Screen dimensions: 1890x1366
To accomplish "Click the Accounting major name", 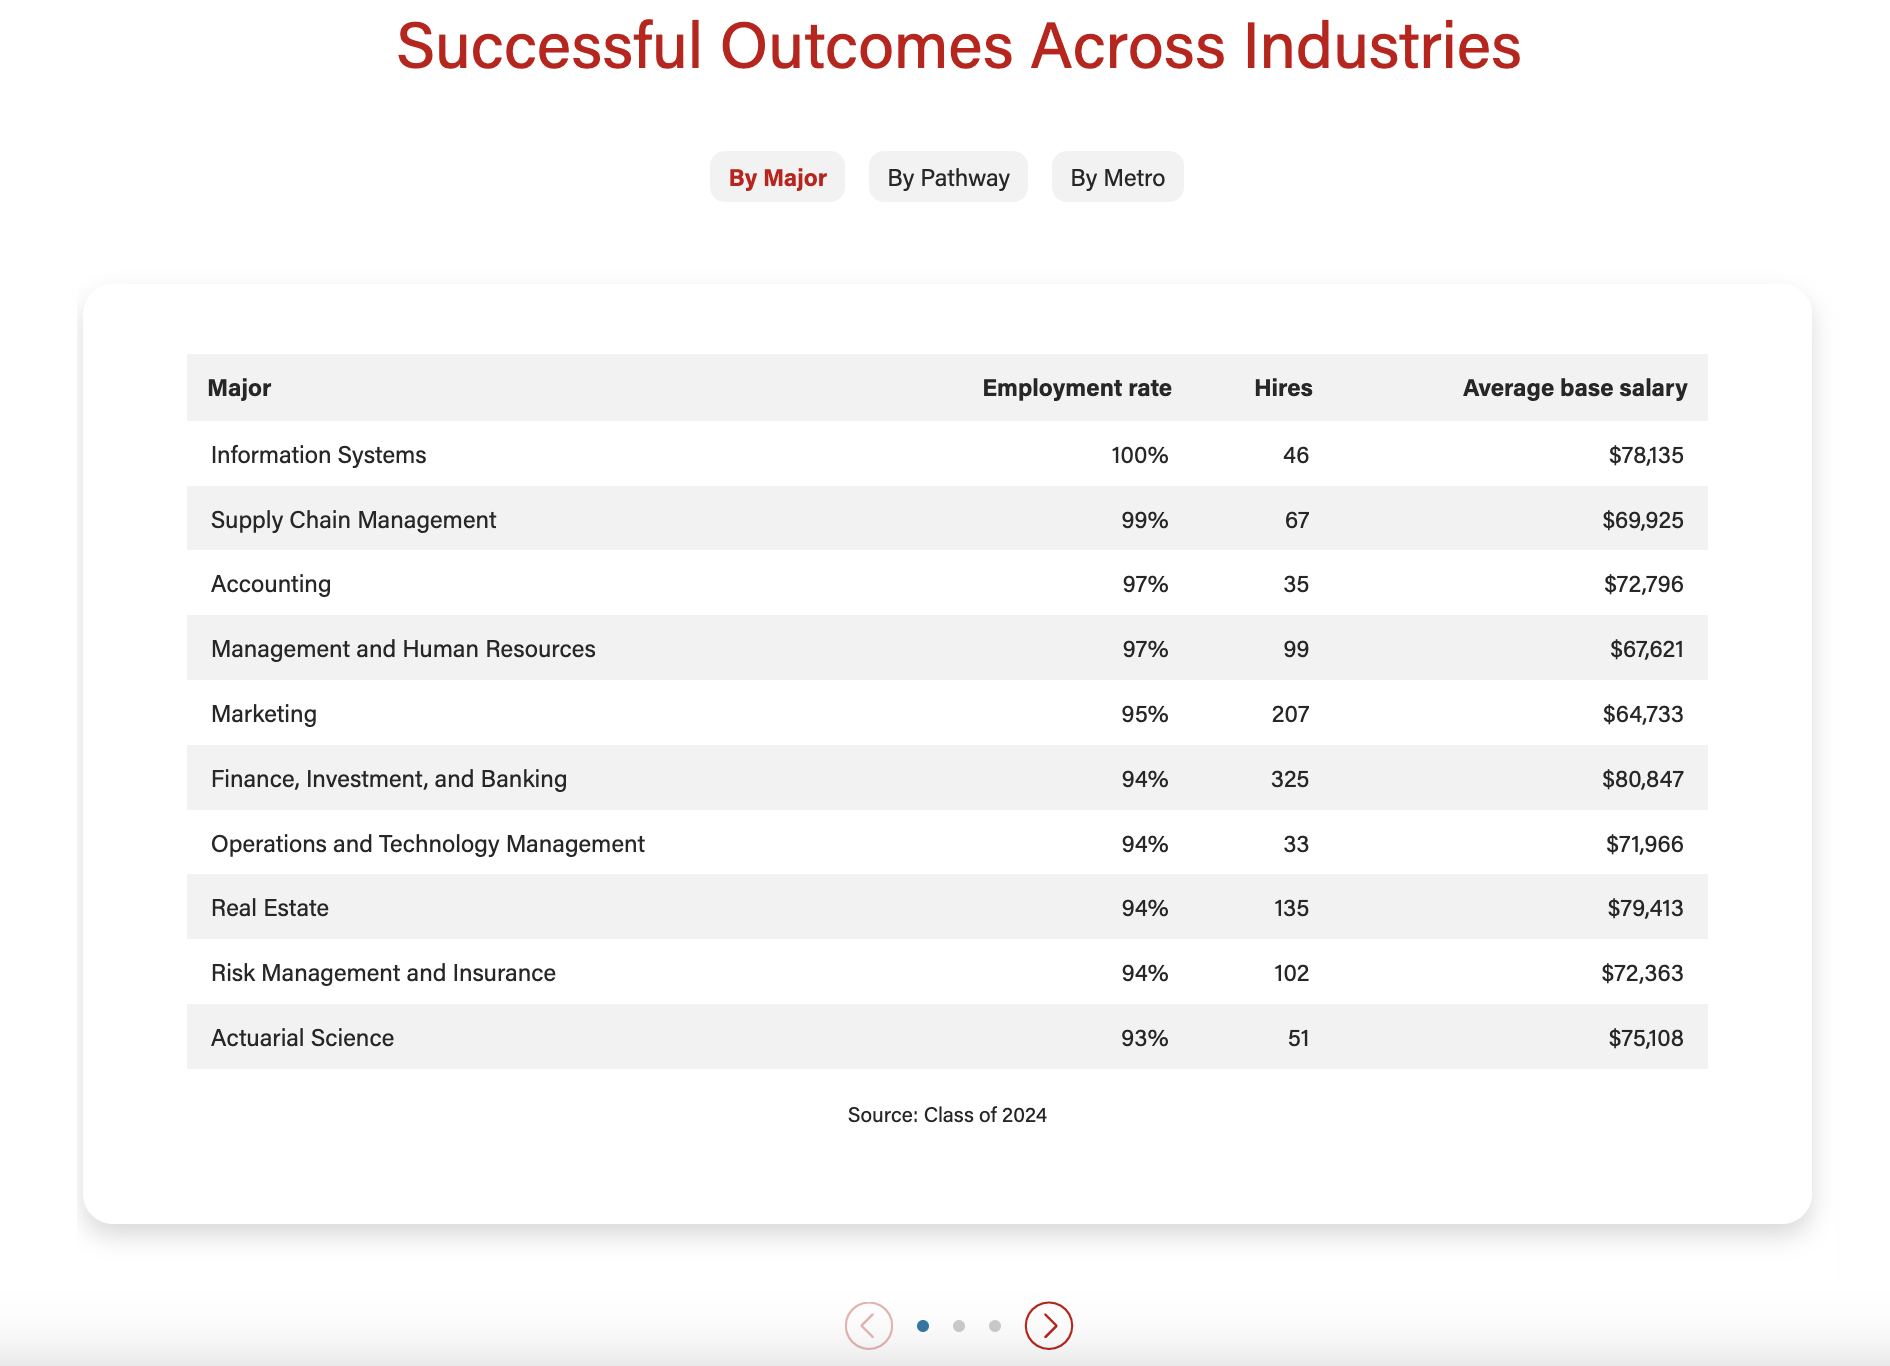I will click(271, 584).
